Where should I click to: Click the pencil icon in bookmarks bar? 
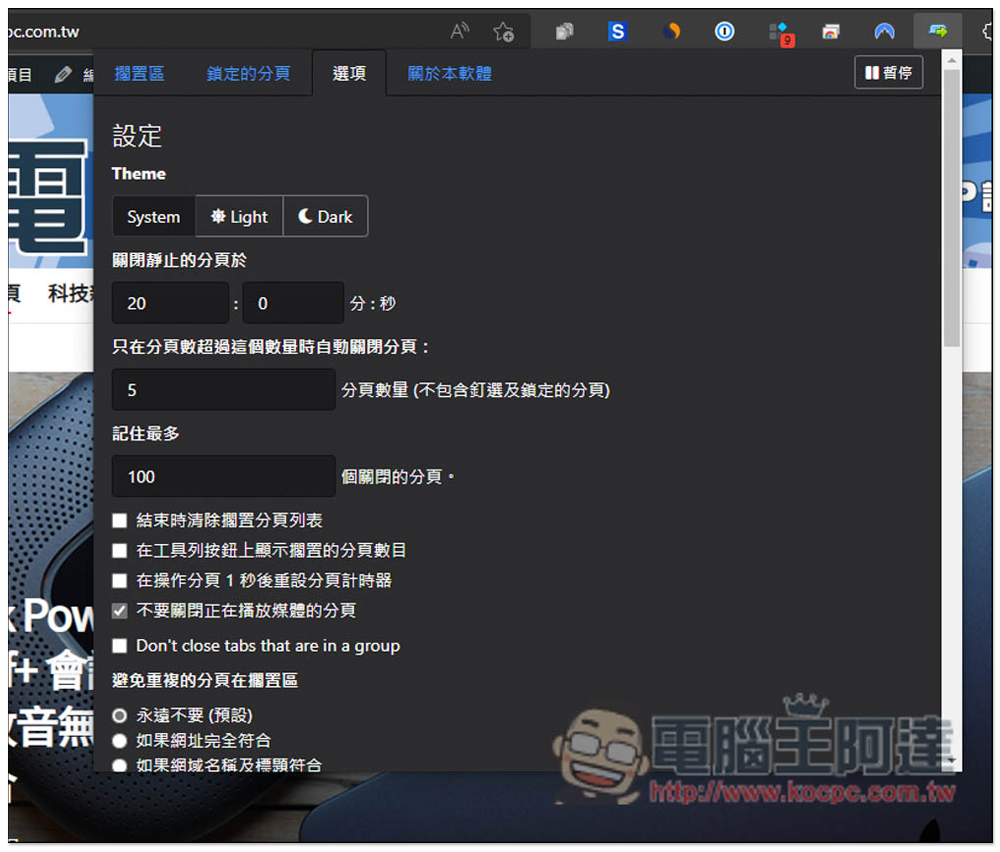point(62,75)
